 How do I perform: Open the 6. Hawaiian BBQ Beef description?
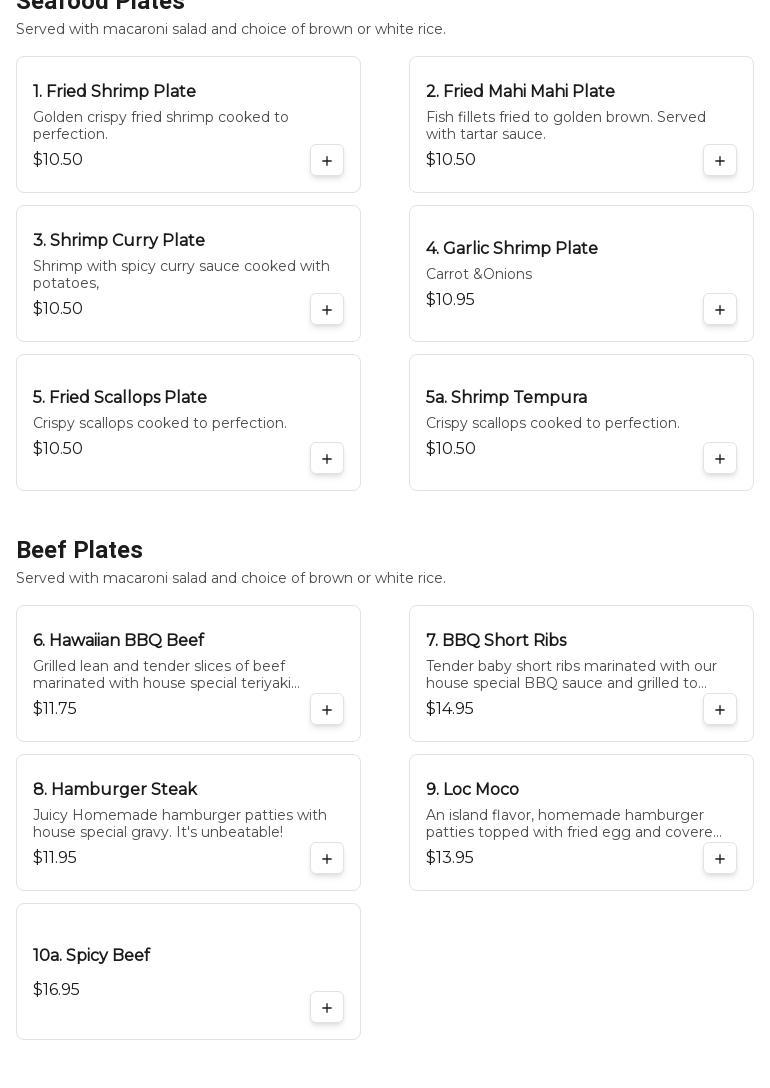click(166, 675)
